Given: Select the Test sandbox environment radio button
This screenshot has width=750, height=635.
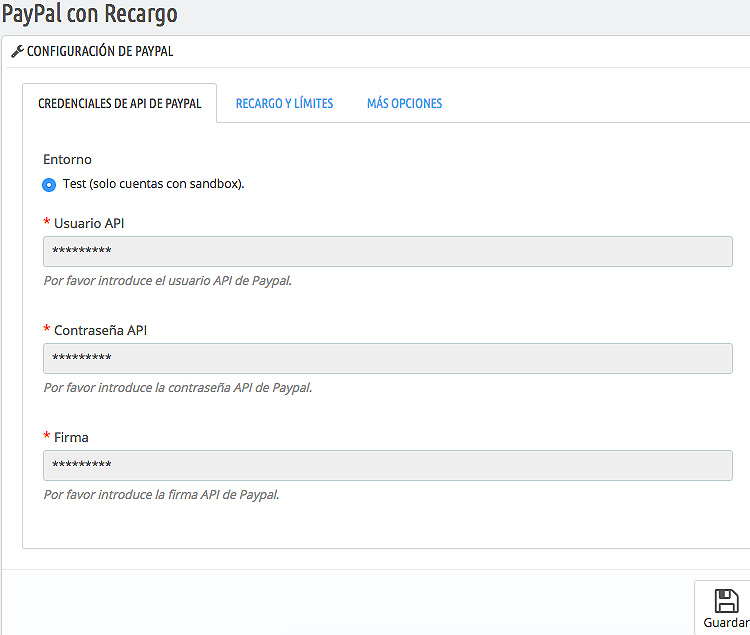Looking at the screenshot, I should click(x=49, y=185).
